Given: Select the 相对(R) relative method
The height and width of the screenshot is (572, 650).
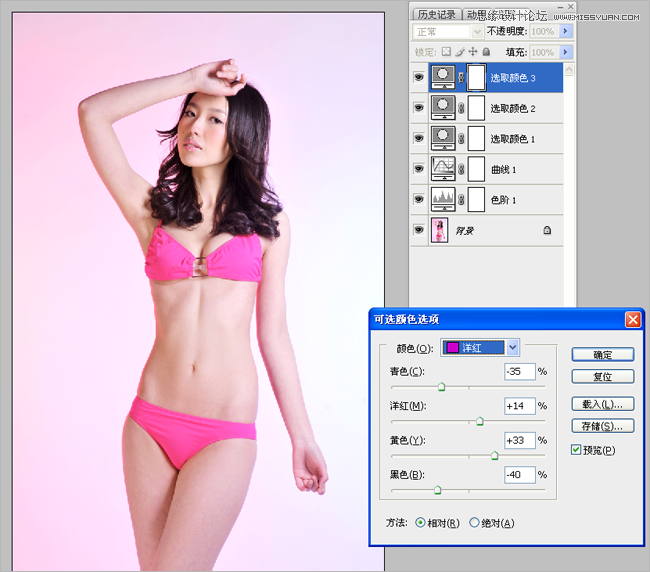Looking at the screenshot, I should click(420, 523).
